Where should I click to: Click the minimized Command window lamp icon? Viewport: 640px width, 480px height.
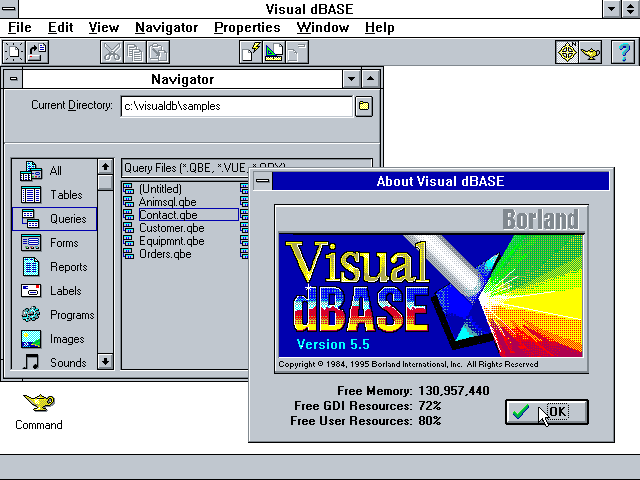tap(39, 402)
